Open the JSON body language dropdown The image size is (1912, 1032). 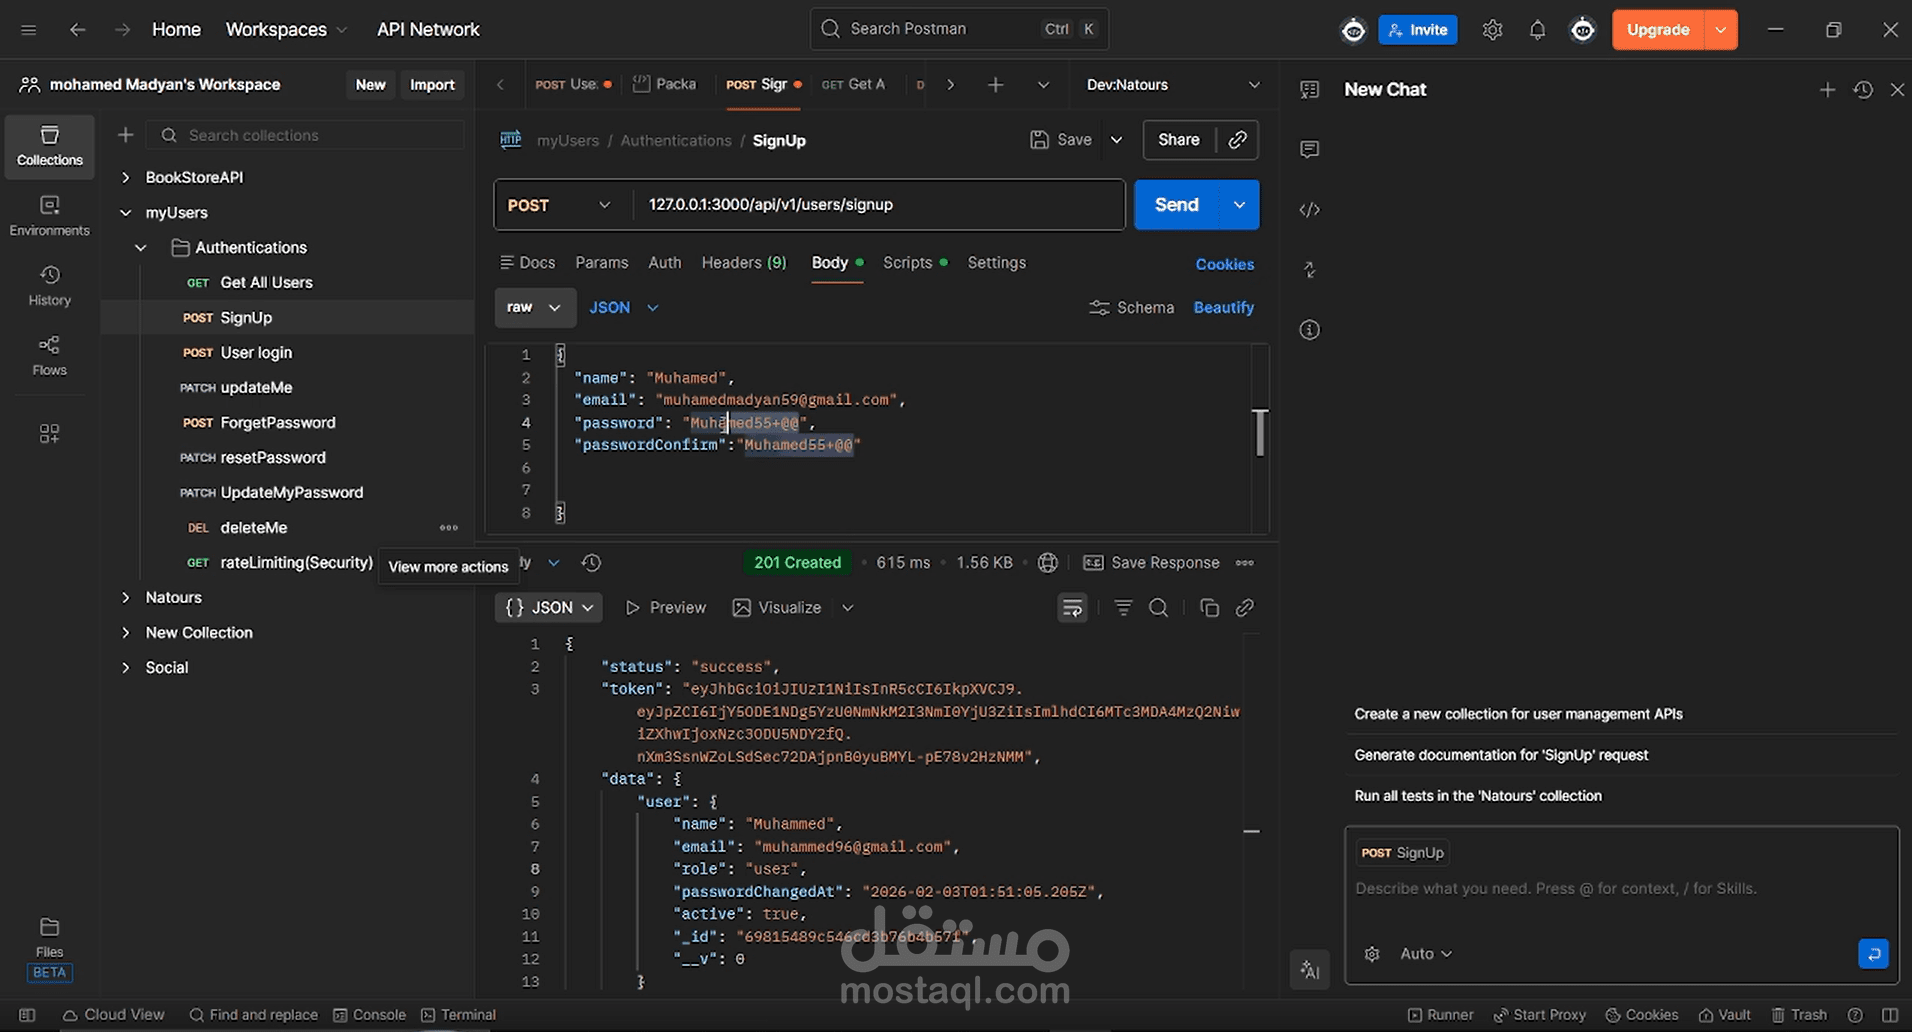pyautogui.click(x=624, y=308)
